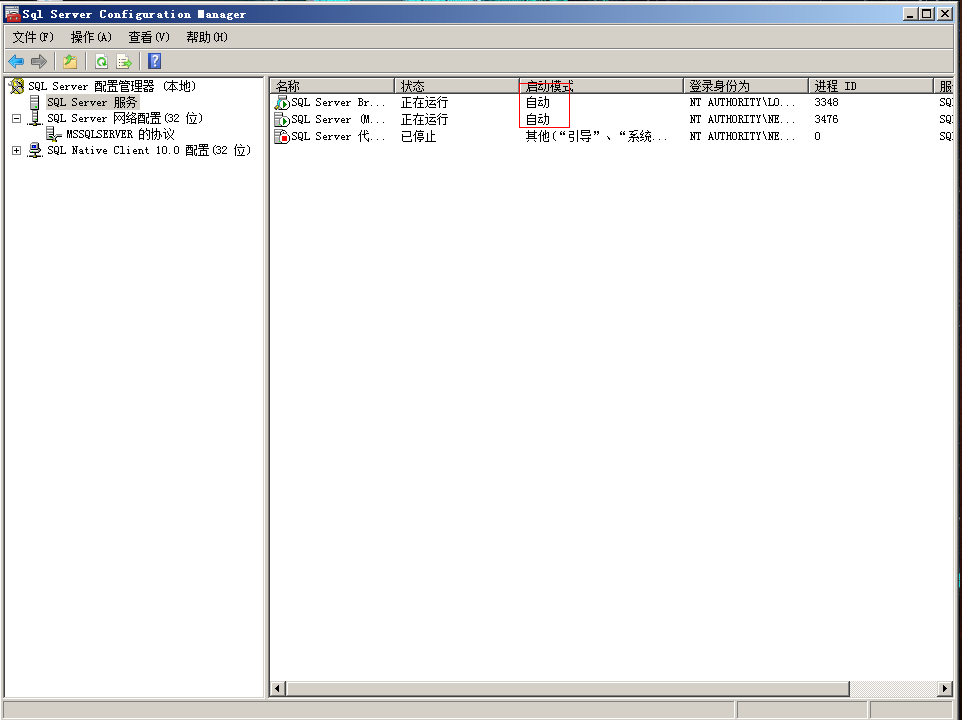962x720 pixels.
Task: Click the SQL Server 配置管理器 root node icon
Action: coord(17,86)
